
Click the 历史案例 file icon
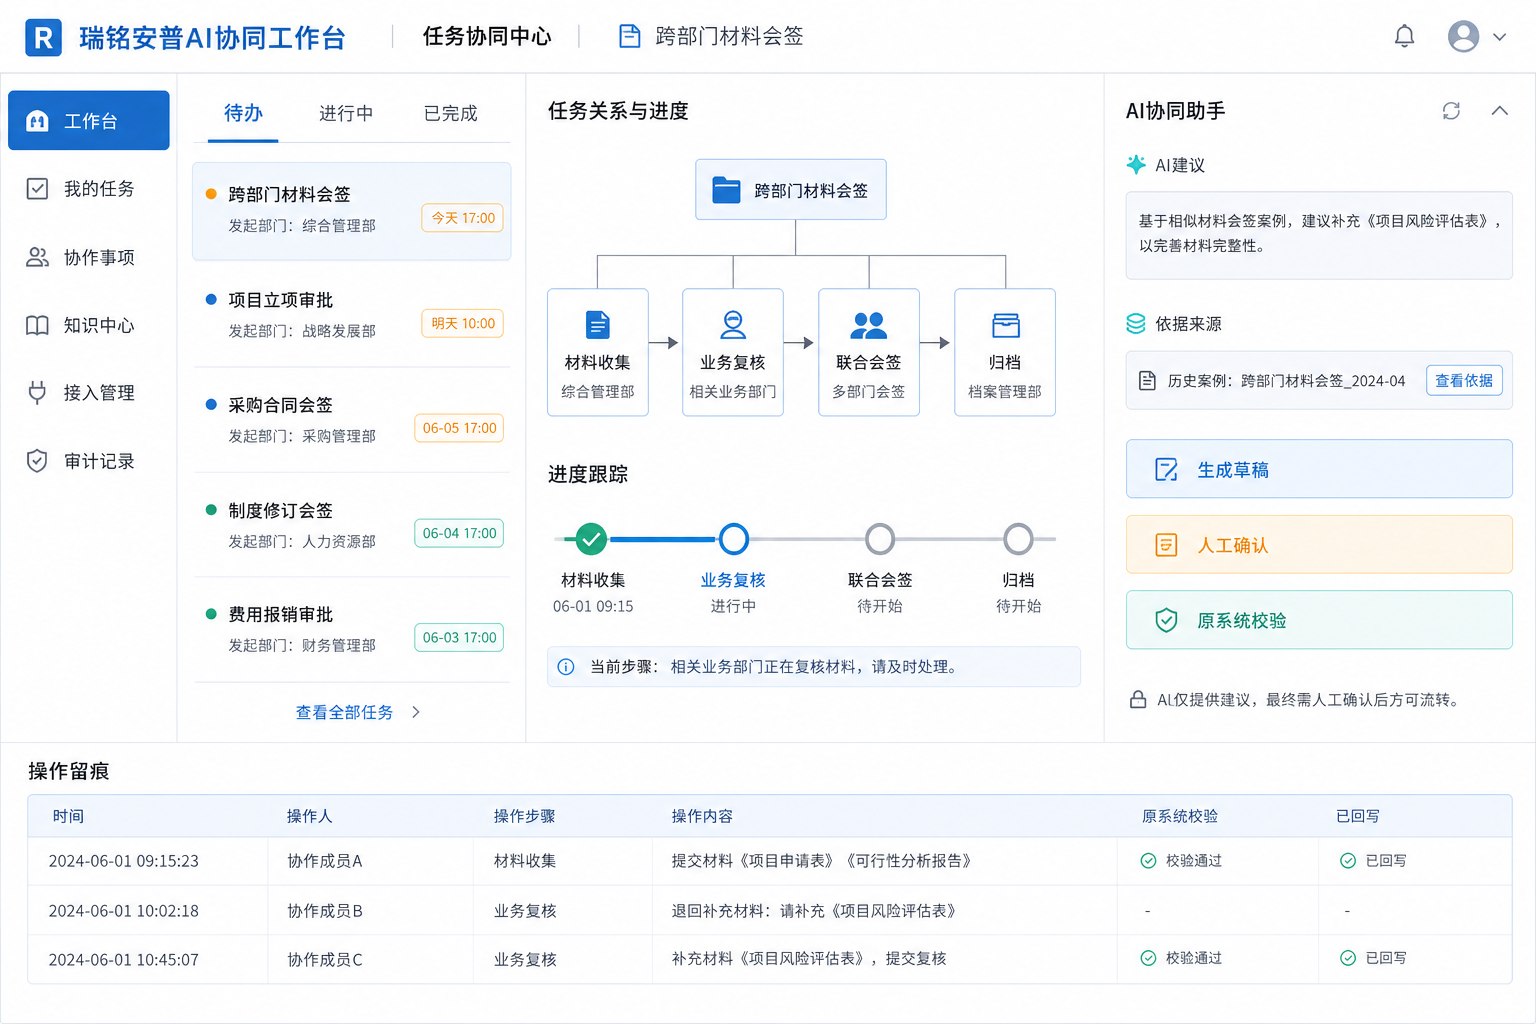click(x=1148, y=381)
